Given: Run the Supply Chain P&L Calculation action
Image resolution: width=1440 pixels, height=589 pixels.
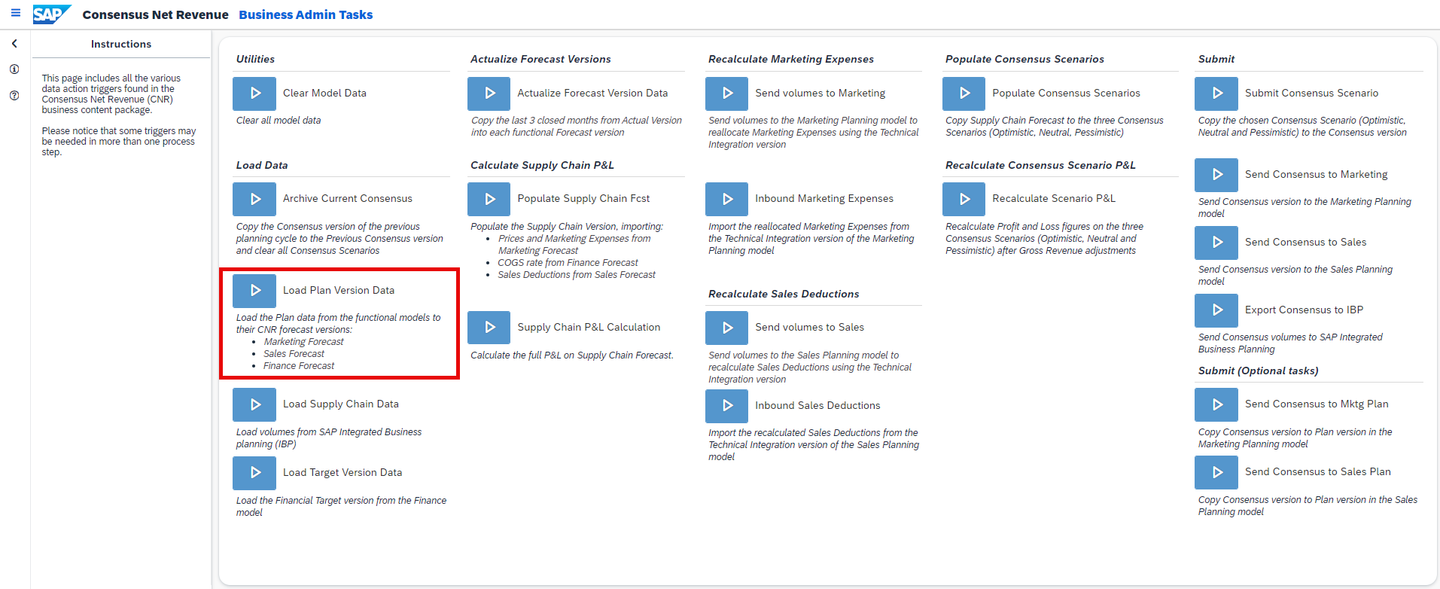Looking at the screenshot, I should 489,327.
